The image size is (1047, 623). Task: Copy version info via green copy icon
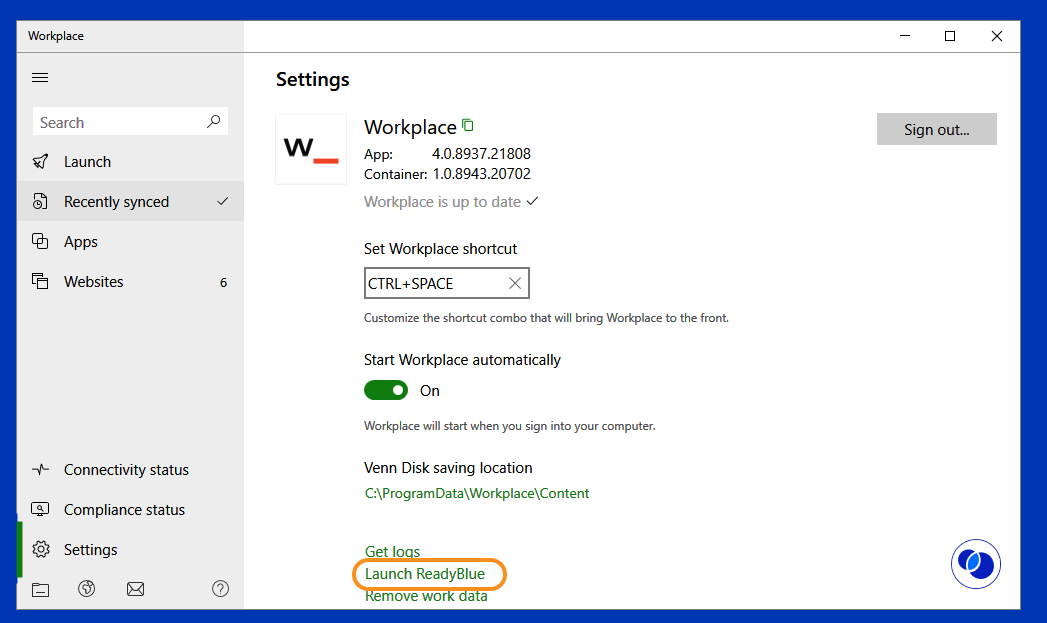[x=468, y=125]
